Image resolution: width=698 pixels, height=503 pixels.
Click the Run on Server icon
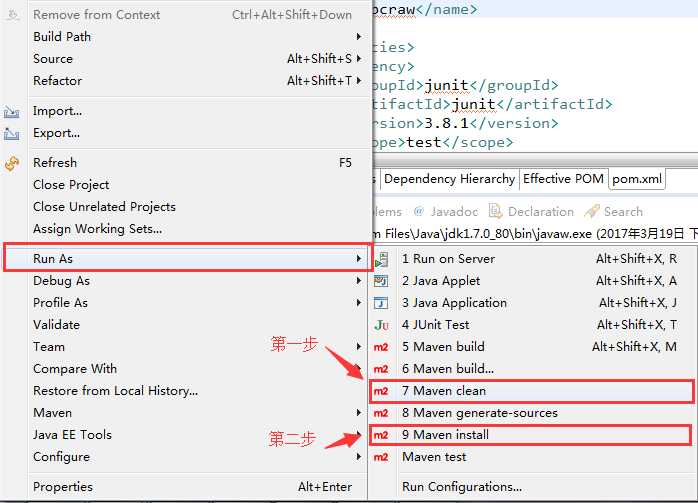tap(381, 259)
